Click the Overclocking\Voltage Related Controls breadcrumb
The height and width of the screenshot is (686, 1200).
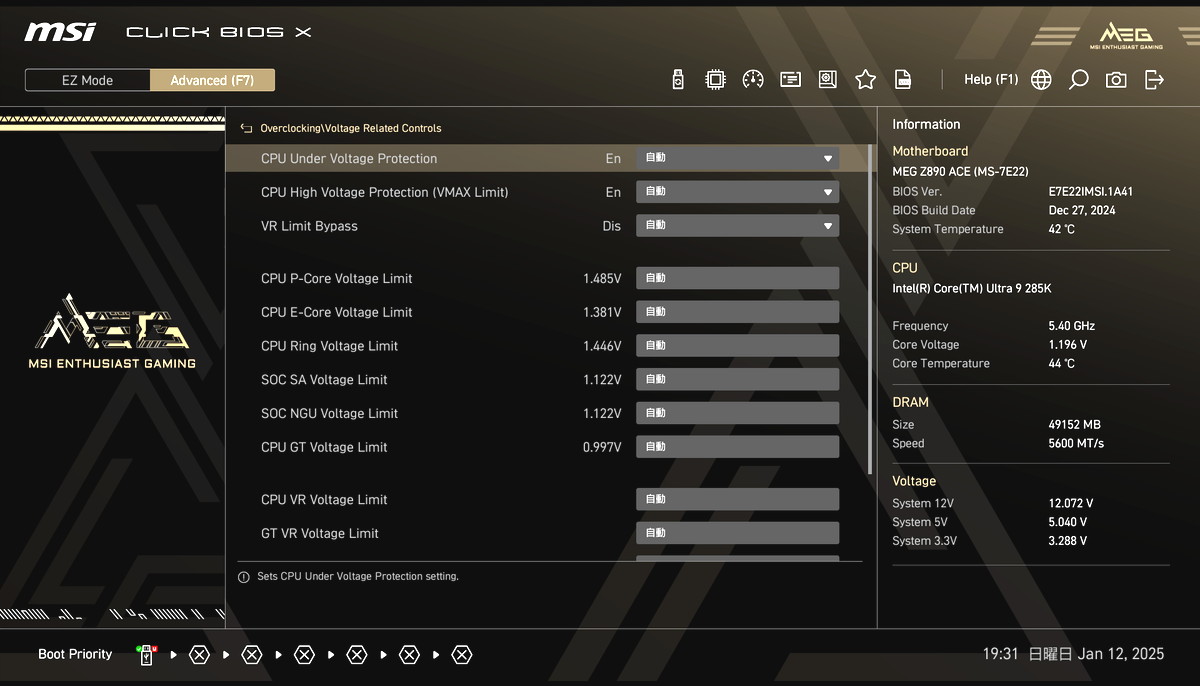351,128
